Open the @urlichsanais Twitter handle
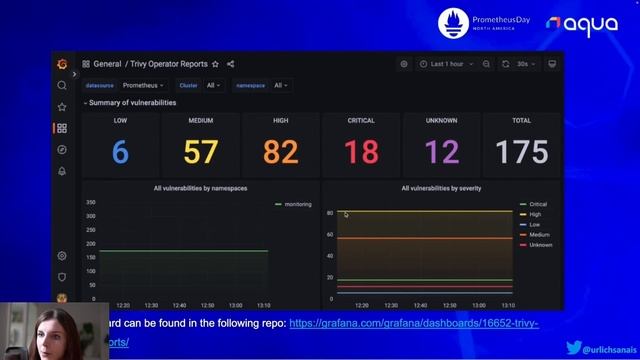The height and width of the screenshot is (360, 640). 609,350
